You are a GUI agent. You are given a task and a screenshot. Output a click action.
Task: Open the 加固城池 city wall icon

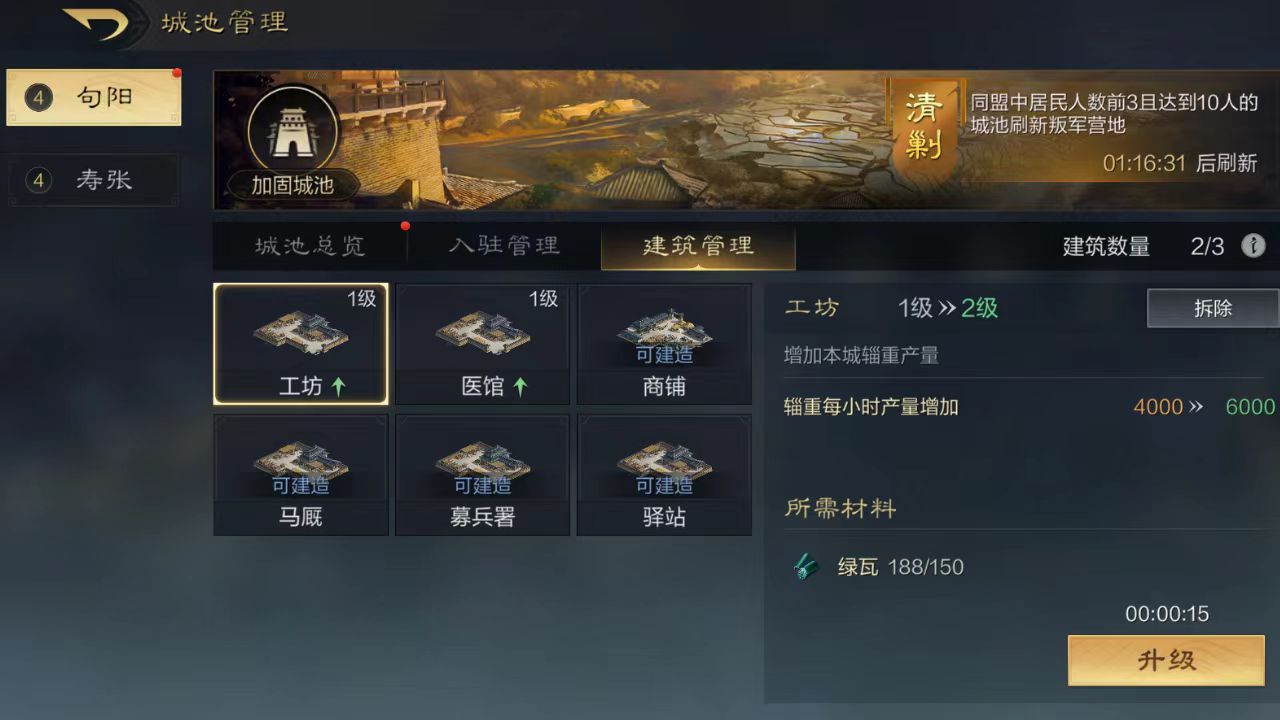pyautogui.click(x=292, y=131)
